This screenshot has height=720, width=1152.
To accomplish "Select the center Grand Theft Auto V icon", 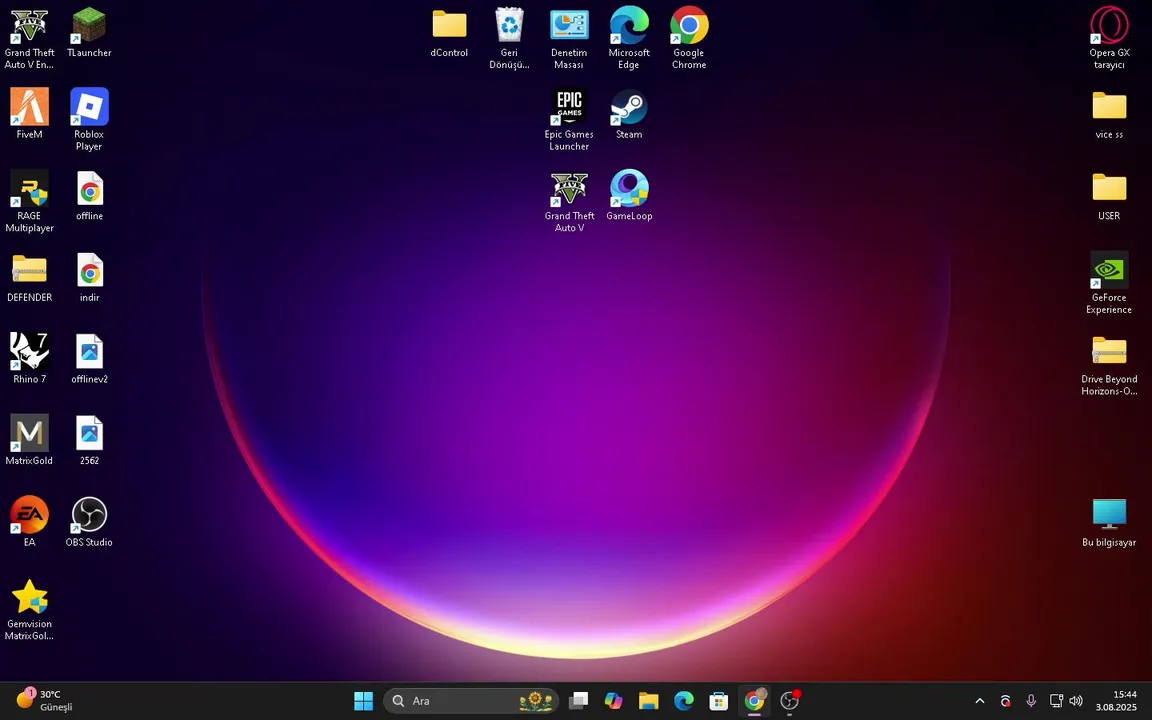I will (x=569, y=202).
